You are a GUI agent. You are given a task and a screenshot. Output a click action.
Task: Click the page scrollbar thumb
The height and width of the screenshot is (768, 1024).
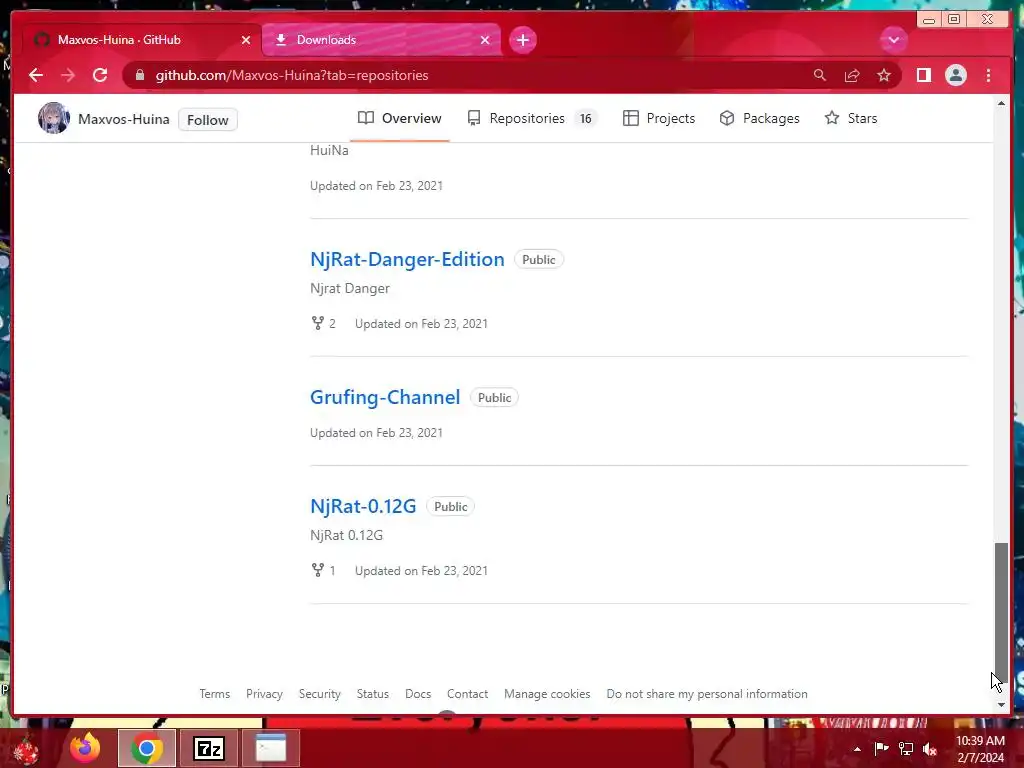point(1001,615)
